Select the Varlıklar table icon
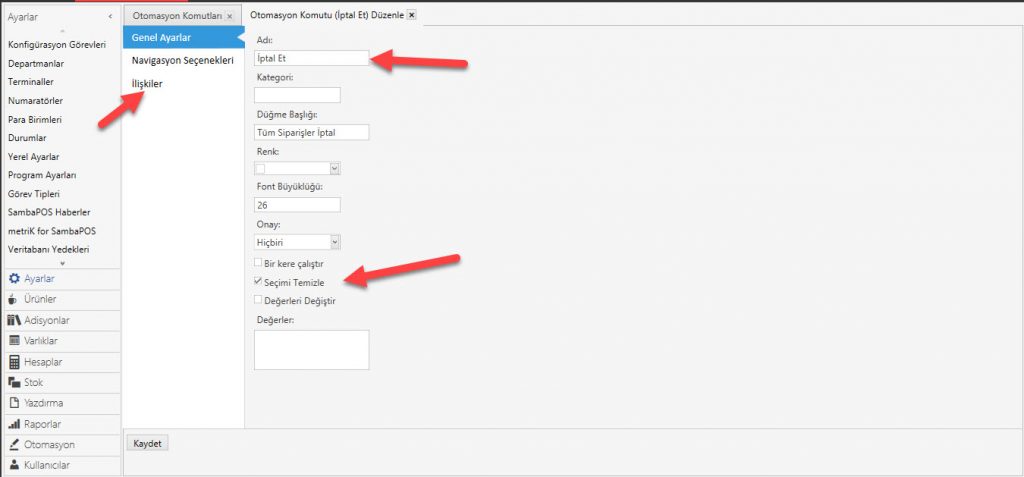 pos(14,341)
